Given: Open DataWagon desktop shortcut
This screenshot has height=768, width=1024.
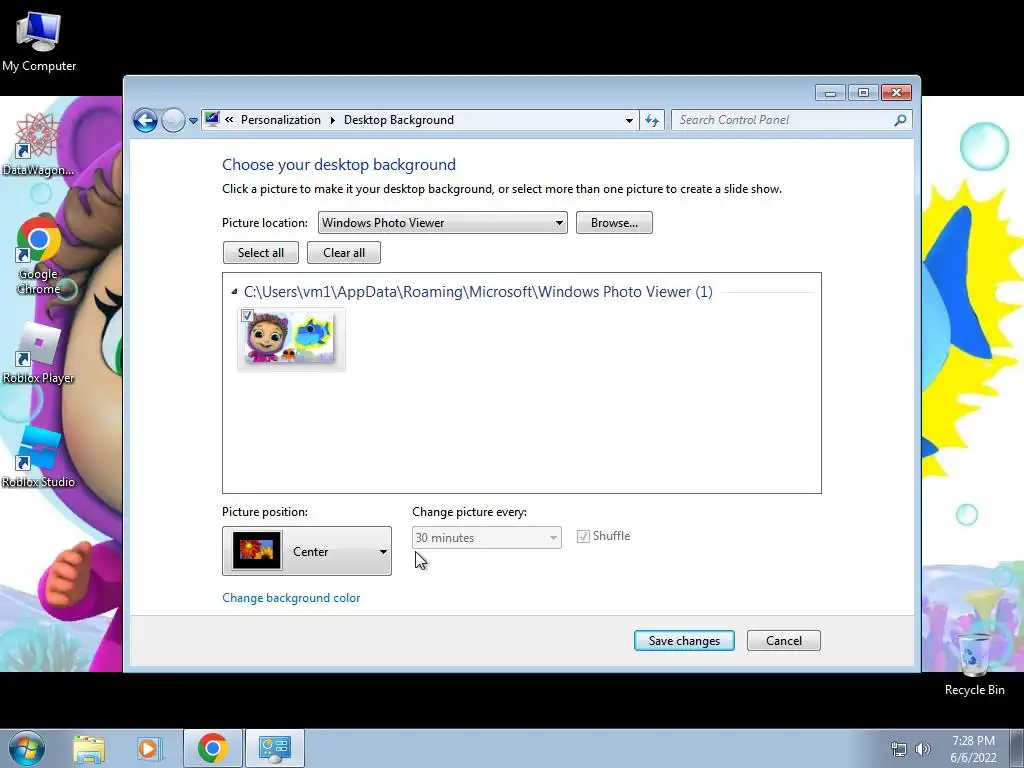Looking at the screenshot, I should [x=38, y=144].
